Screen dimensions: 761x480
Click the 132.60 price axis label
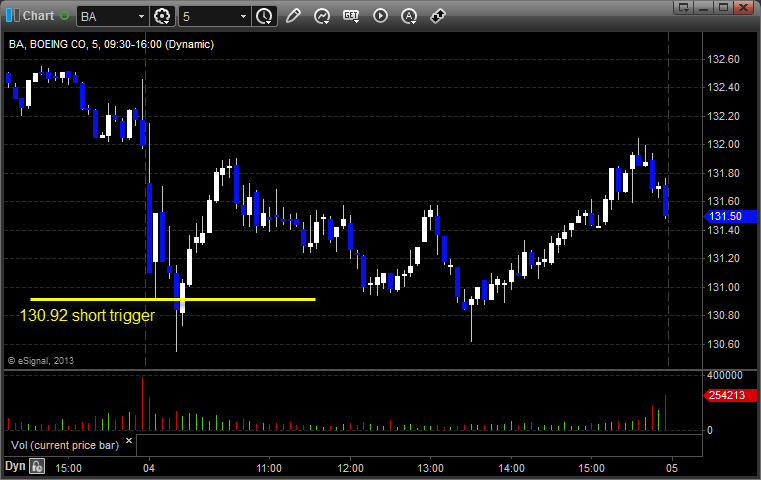[x=723, y=59]
